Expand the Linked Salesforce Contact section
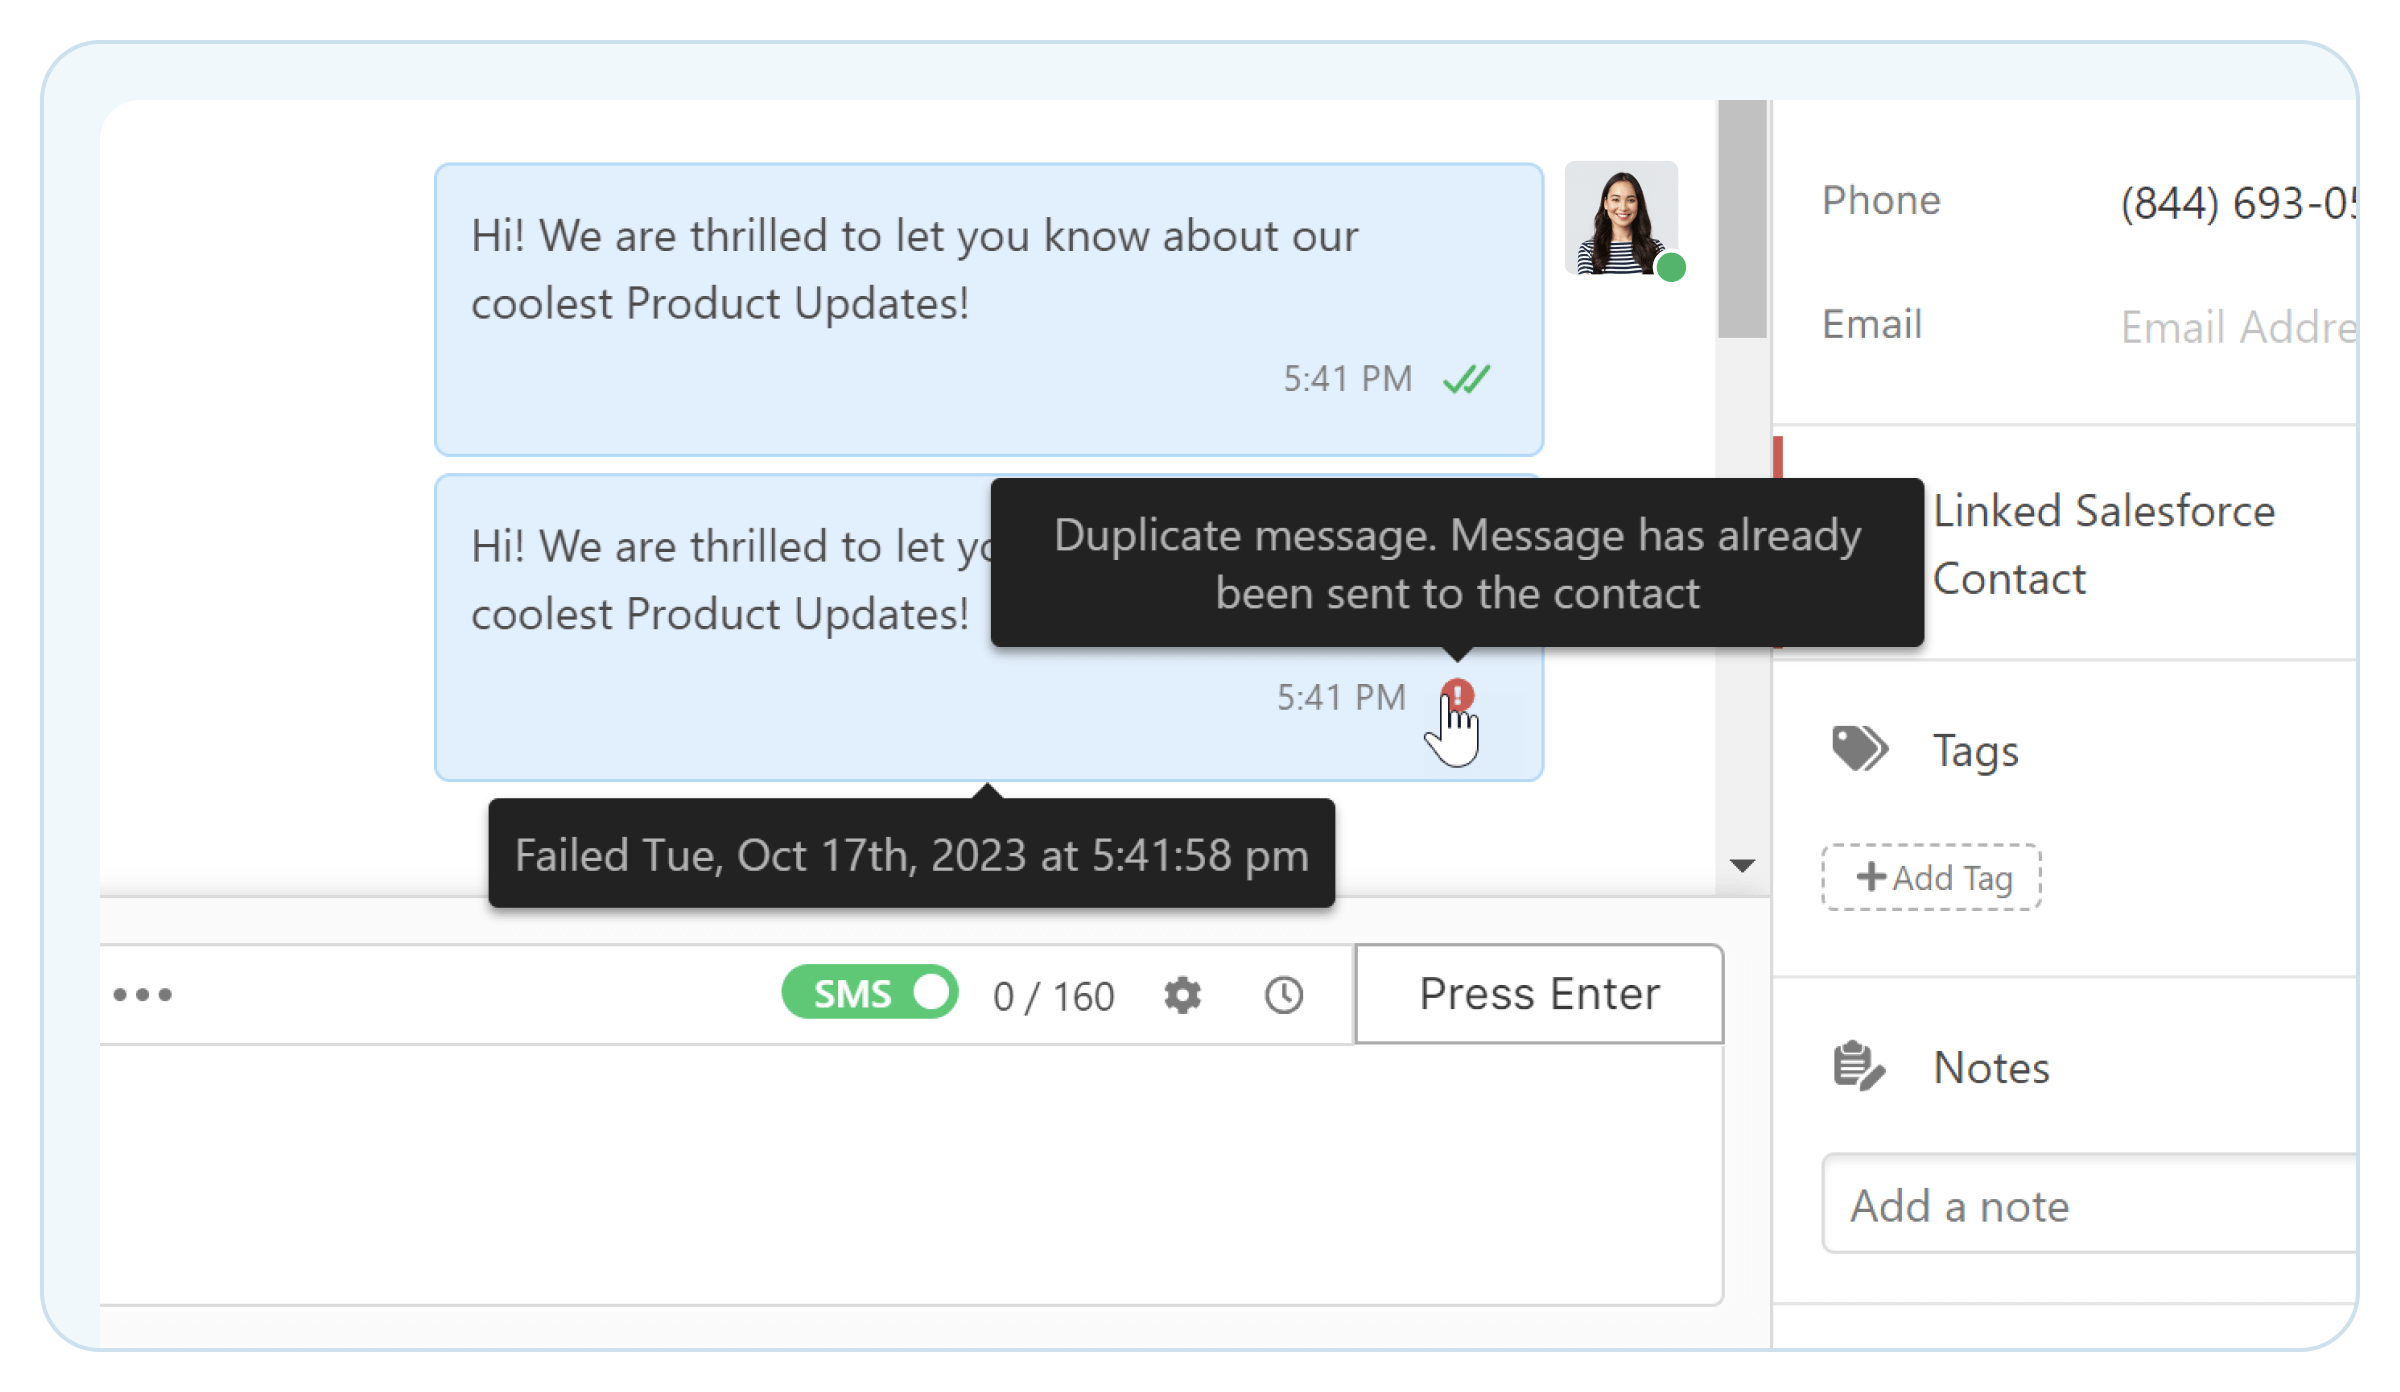 [2100, 545]
